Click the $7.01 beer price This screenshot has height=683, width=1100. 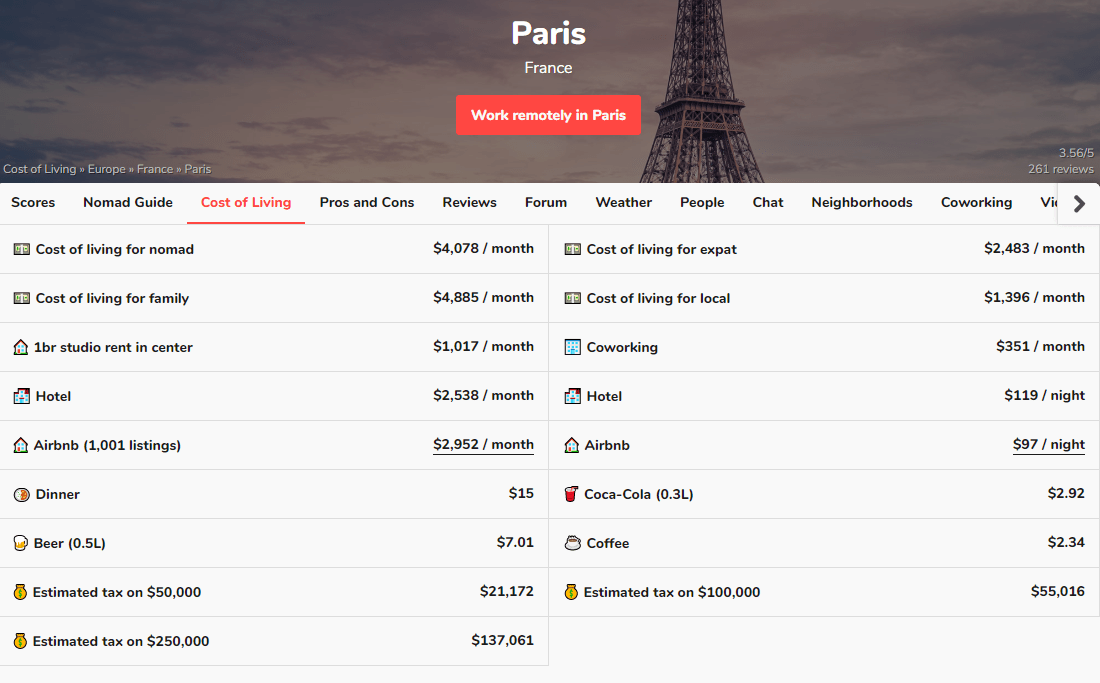click(x=515, y=543)
